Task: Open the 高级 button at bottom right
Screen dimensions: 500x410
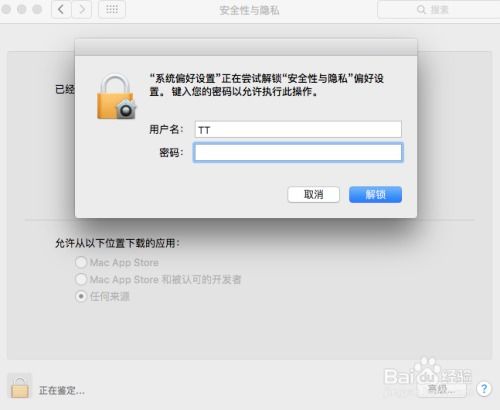Action: 442,389
